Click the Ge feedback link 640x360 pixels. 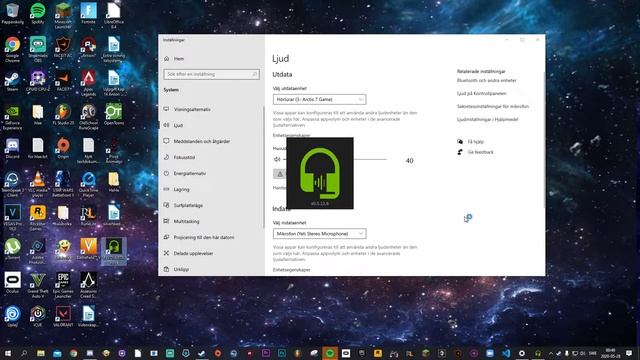pyautogui.click(x=480, y=152)
